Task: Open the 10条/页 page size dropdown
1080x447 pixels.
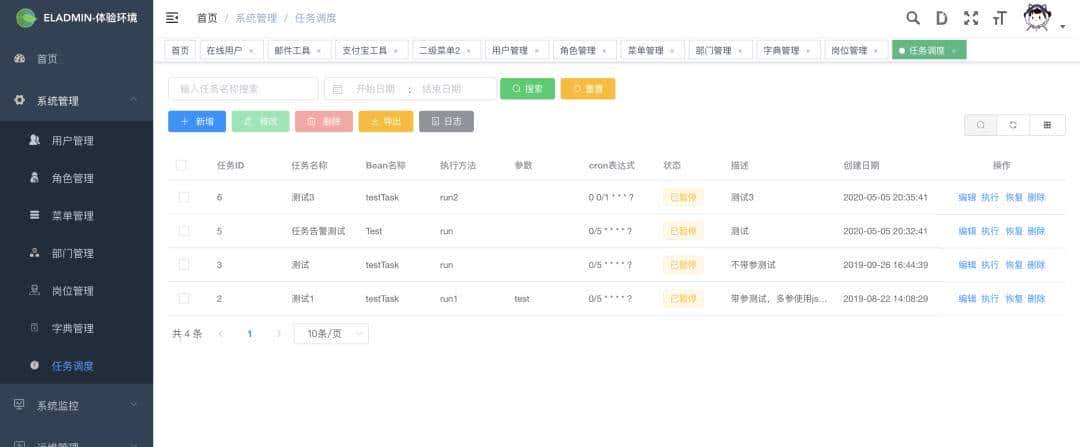Action: pos(331,333)
